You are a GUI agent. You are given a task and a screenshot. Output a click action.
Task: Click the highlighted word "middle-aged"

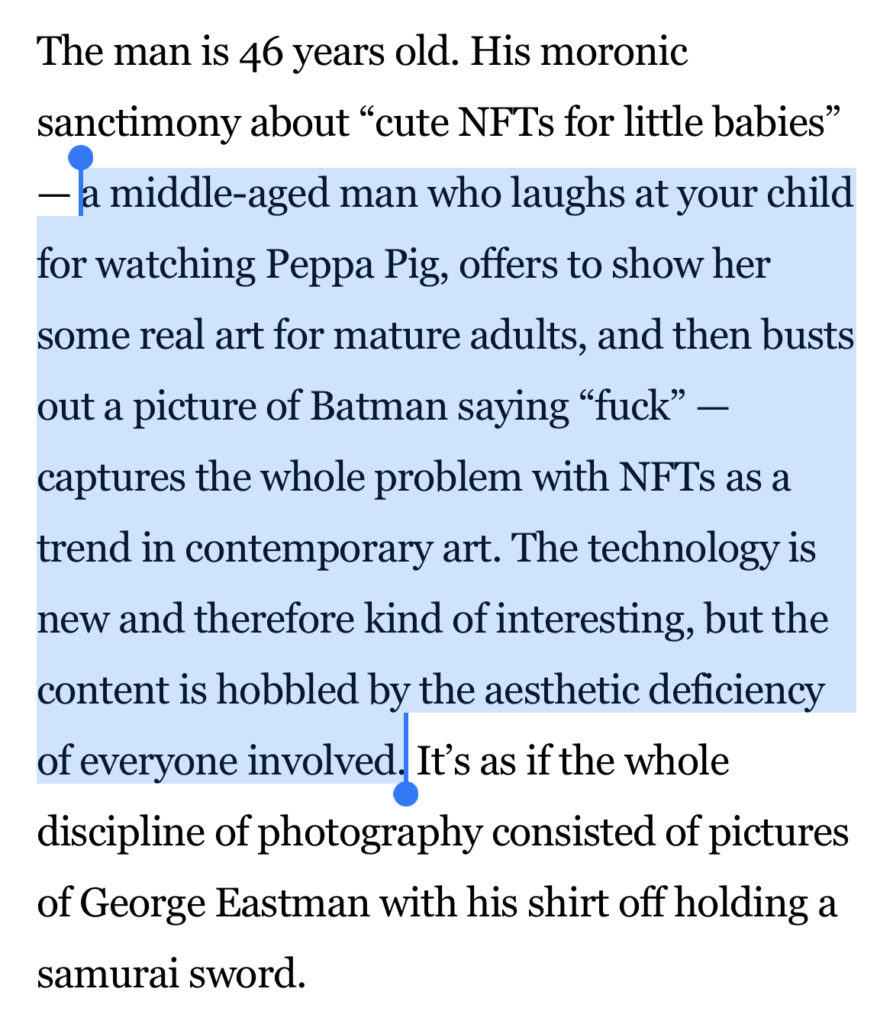pyautogui.click(x=219, y=195)
